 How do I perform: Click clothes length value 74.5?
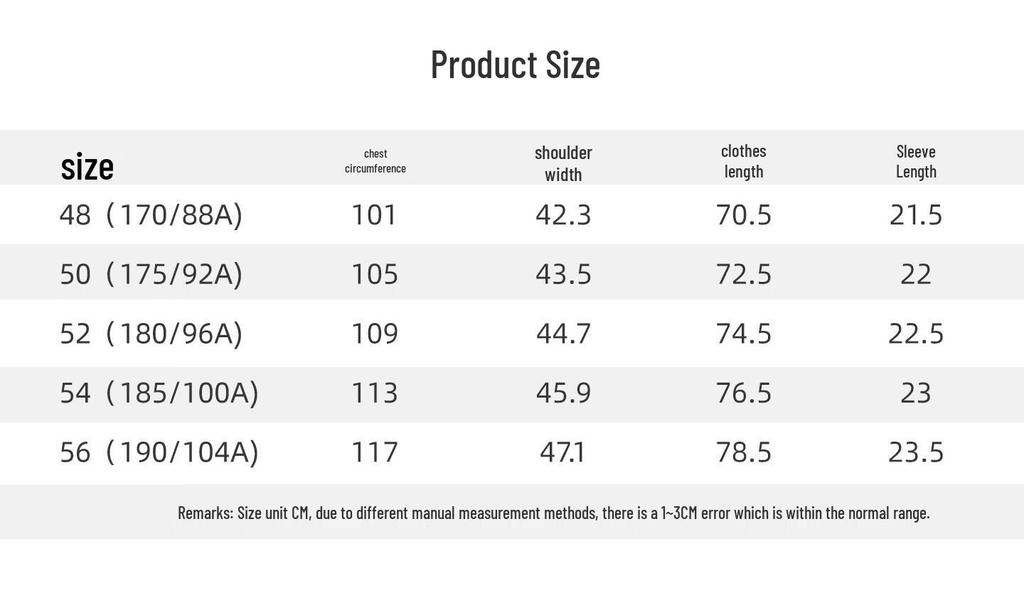(743, 334)
